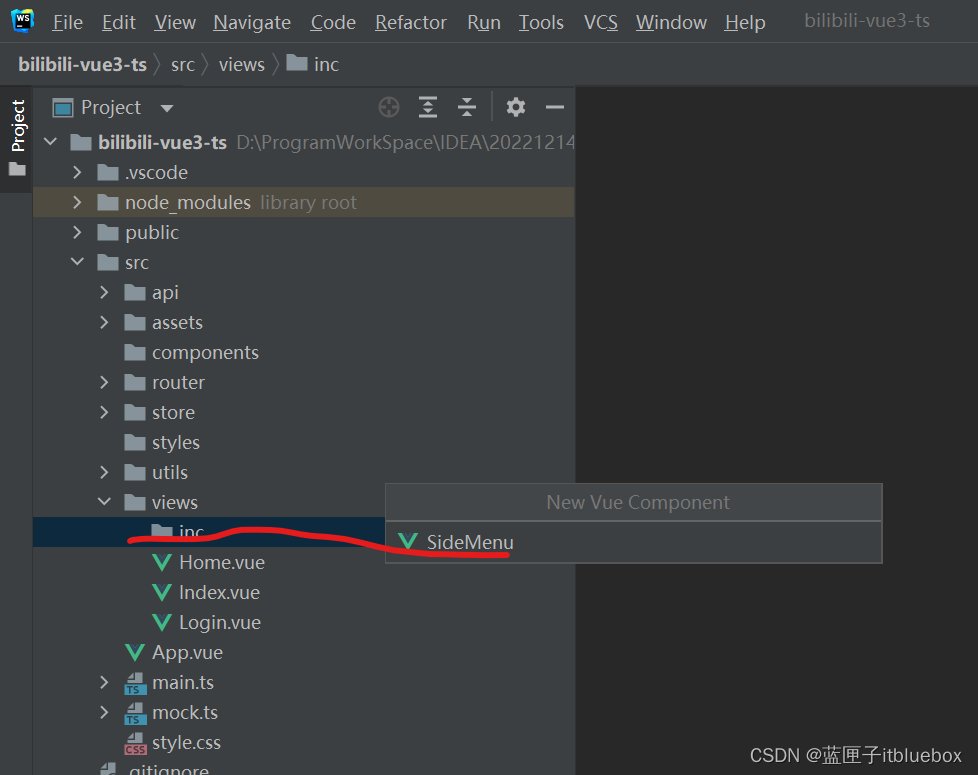This screenshot has width=978, height=775.
Task: Expand the utils folder
Action: [x=104, y=472]
